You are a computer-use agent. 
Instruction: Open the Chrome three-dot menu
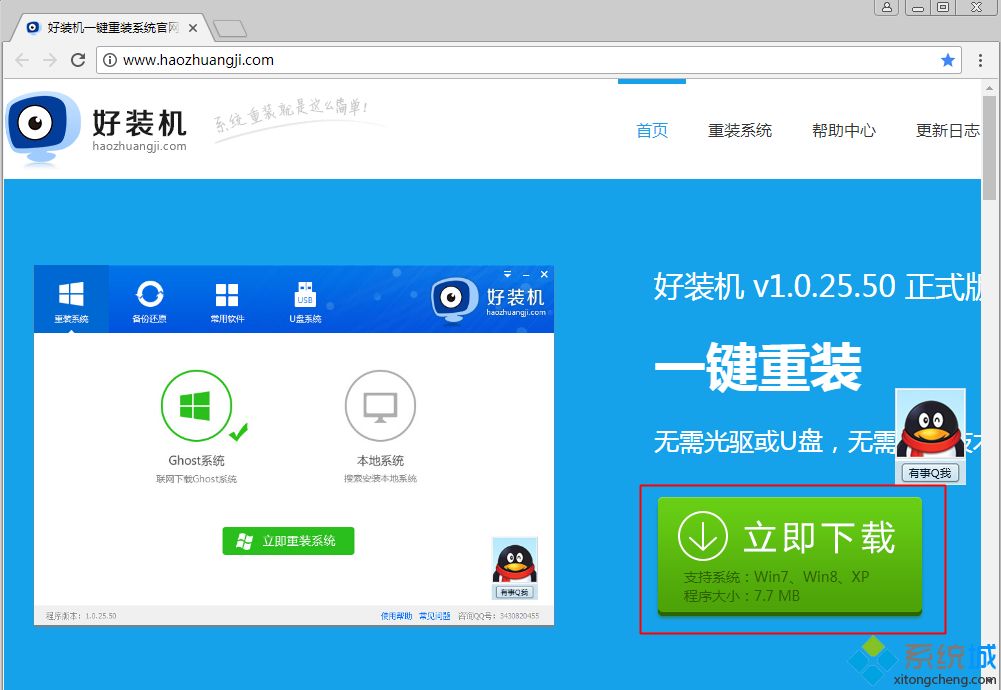(x=980, y=60)
